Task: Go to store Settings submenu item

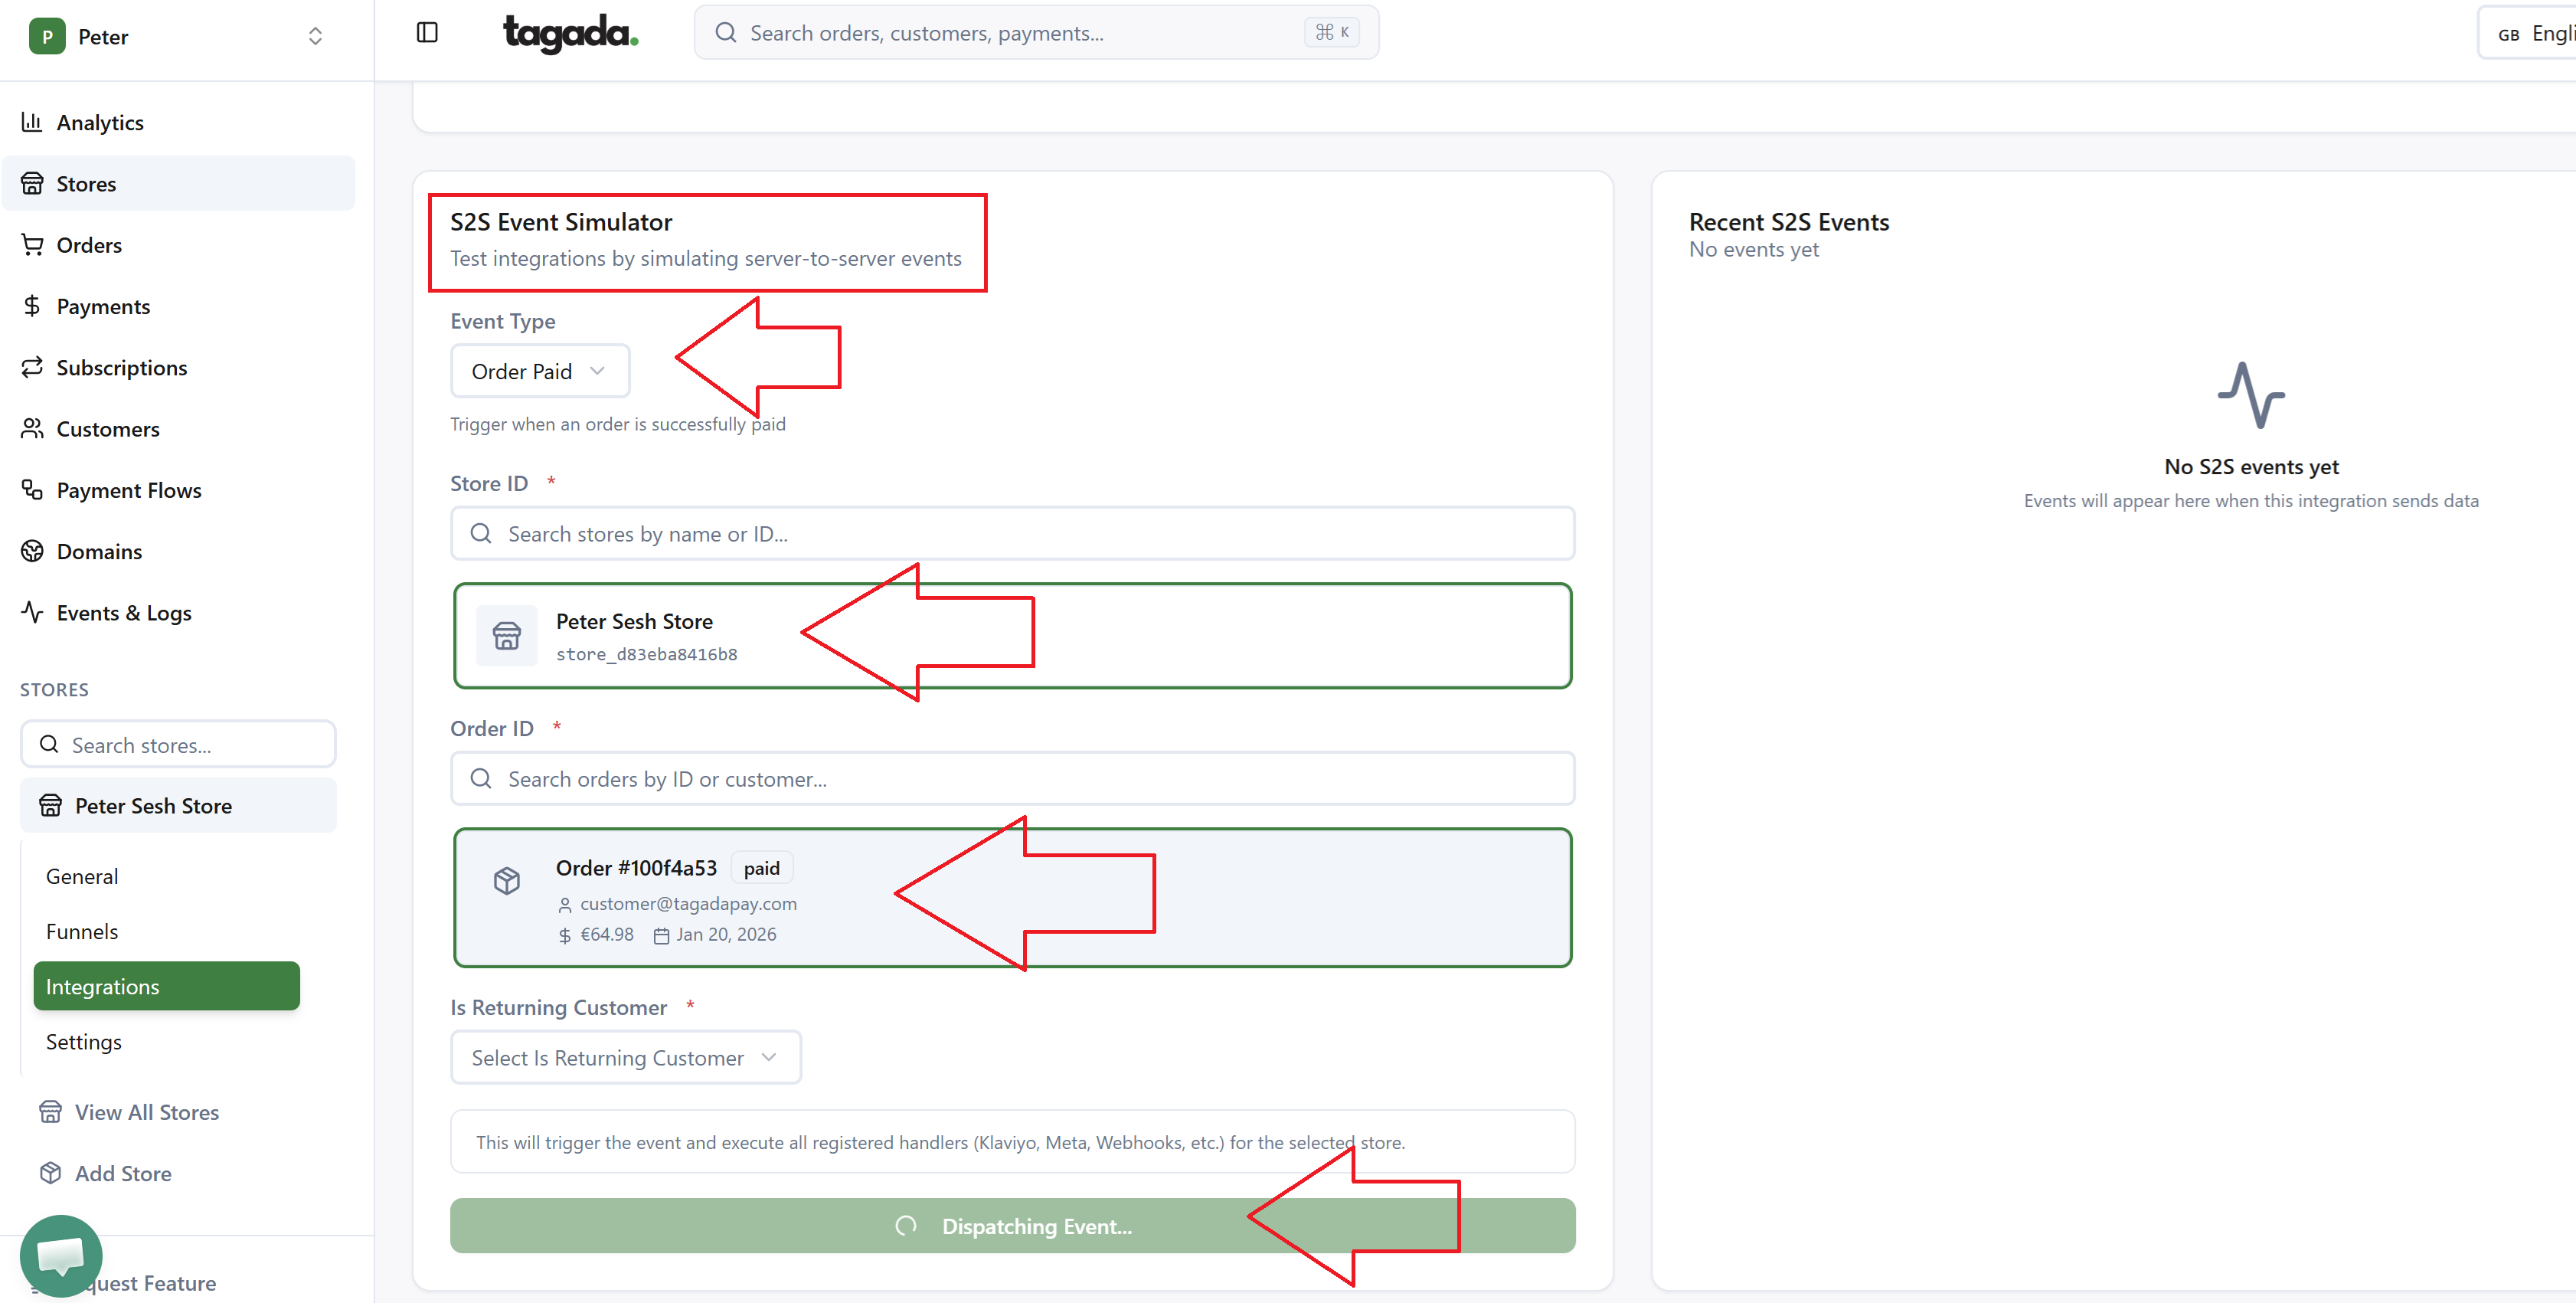Action: click(x=84, y=1042)
